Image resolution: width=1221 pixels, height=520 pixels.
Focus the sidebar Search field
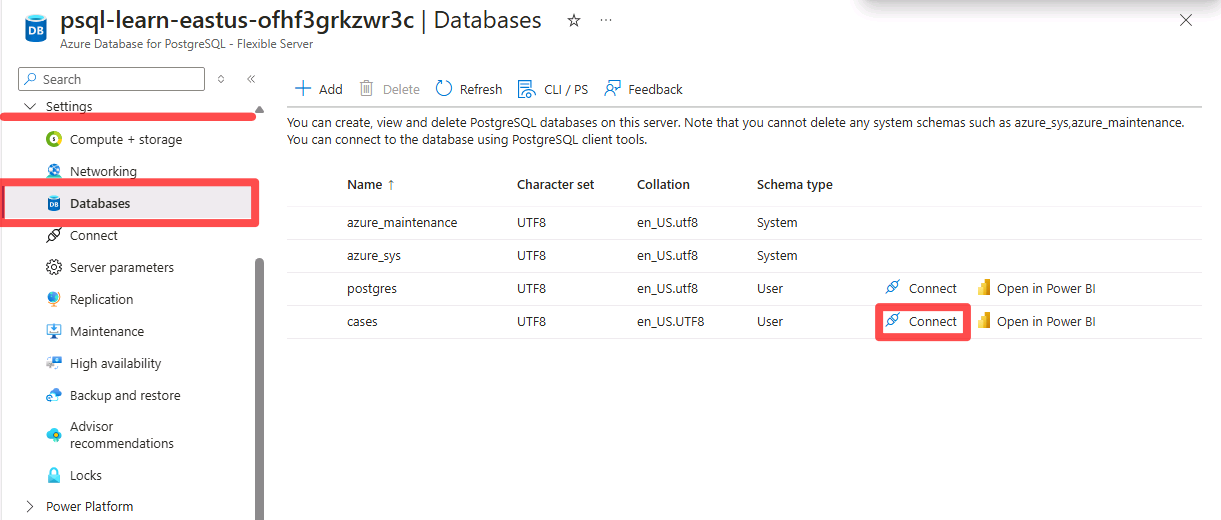111,79
